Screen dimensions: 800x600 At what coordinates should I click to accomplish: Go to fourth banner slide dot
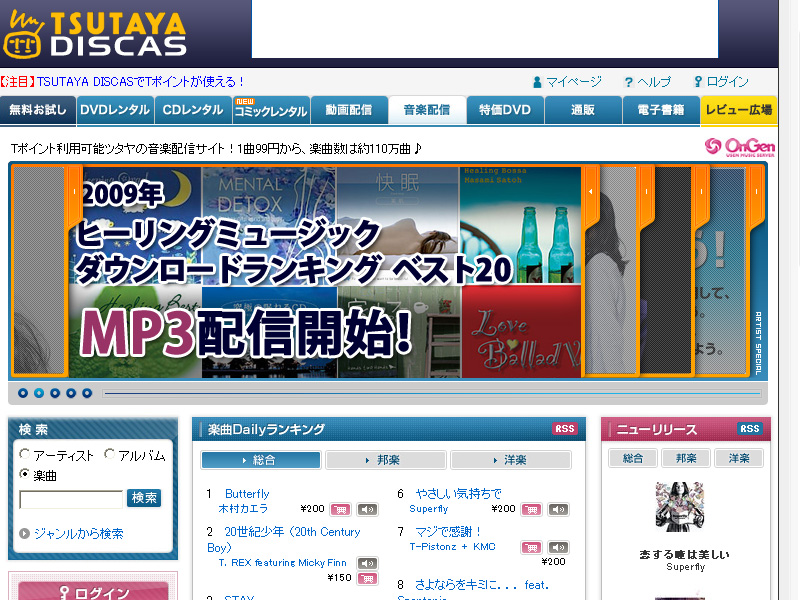[x=71, y=393]
